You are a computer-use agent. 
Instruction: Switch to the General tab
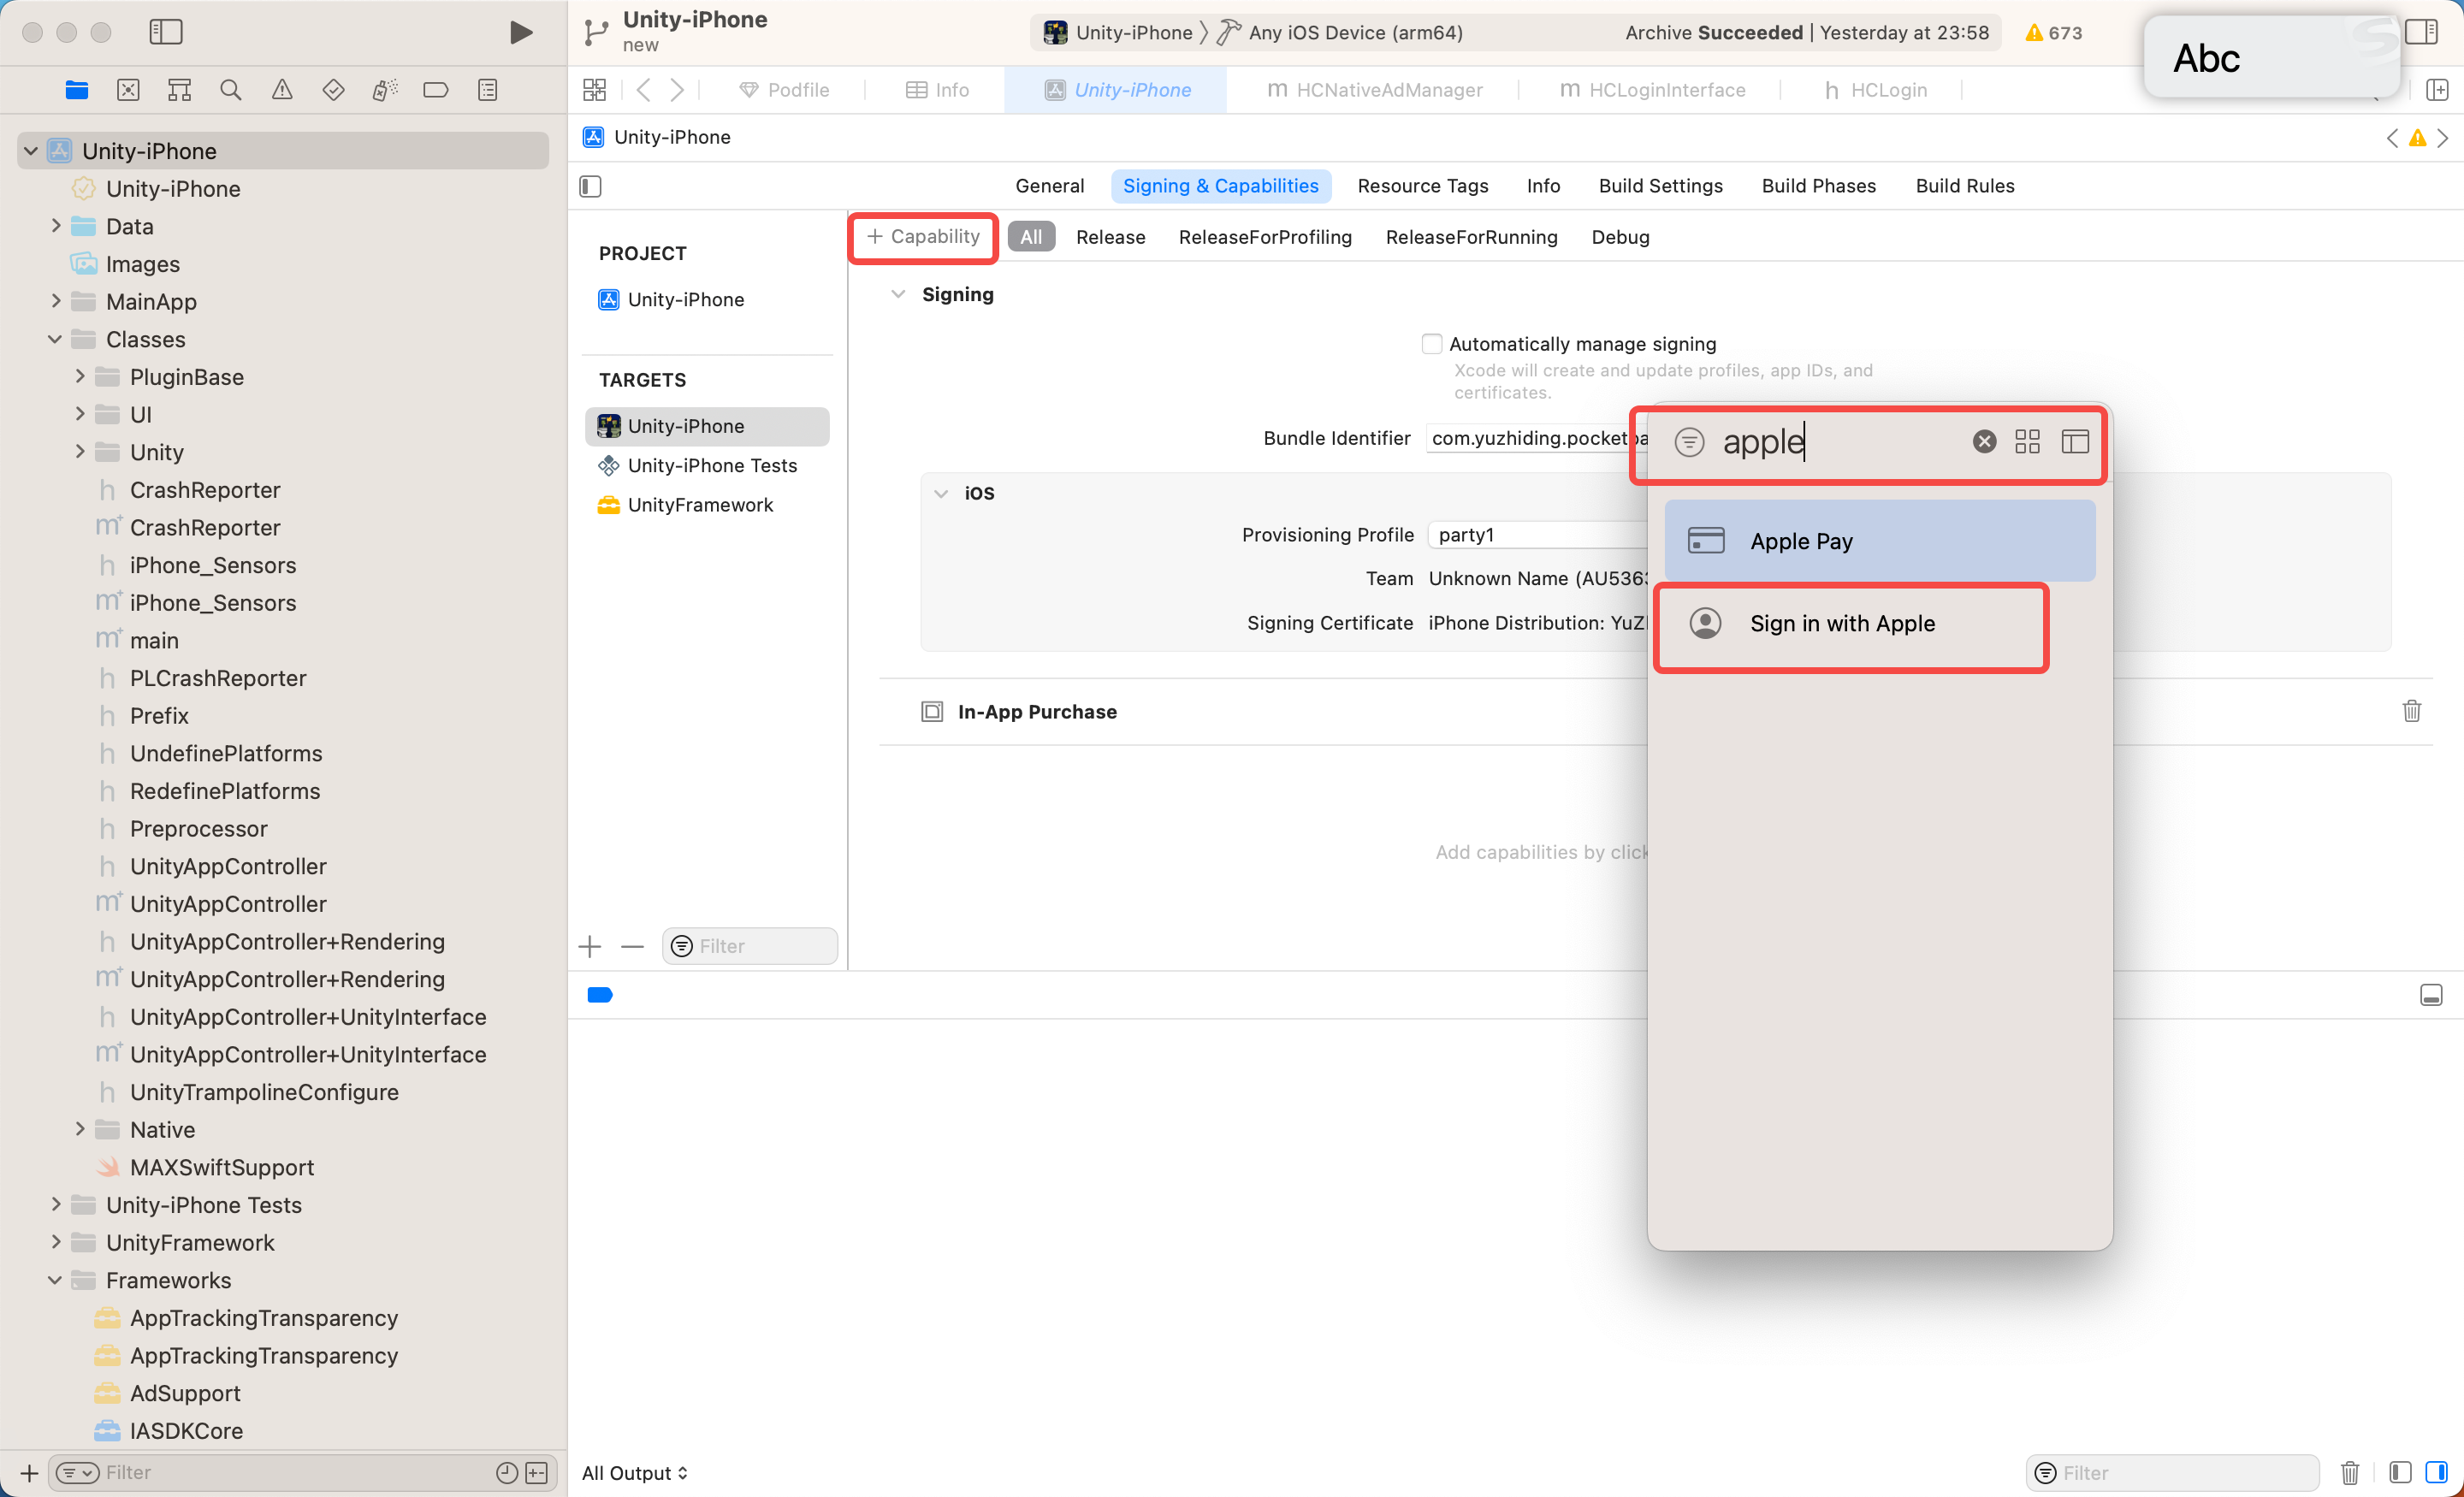pyautogui.click(x=1049, y=186)
